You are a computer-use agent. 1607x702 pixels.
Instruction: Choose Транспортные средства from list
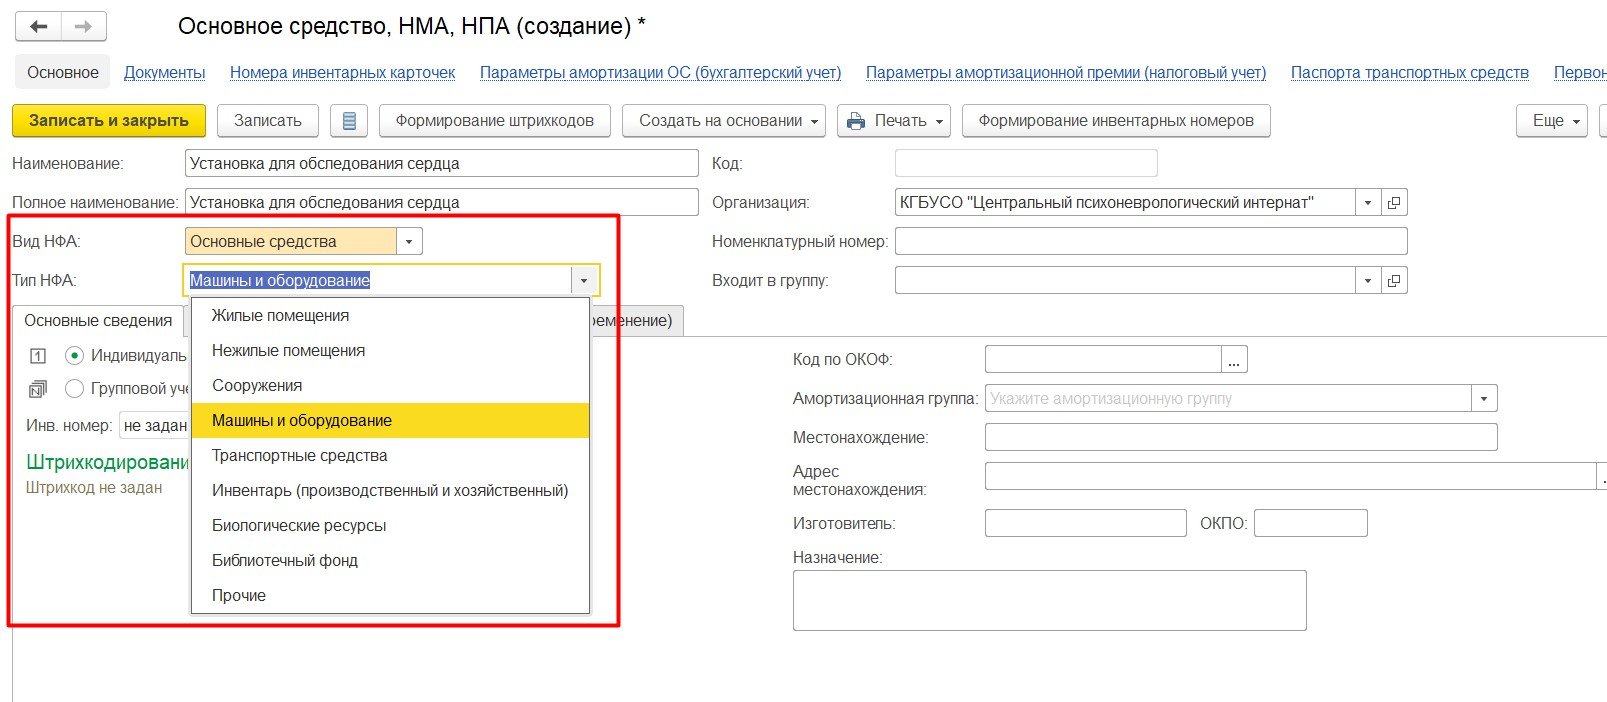pos(390,456)
